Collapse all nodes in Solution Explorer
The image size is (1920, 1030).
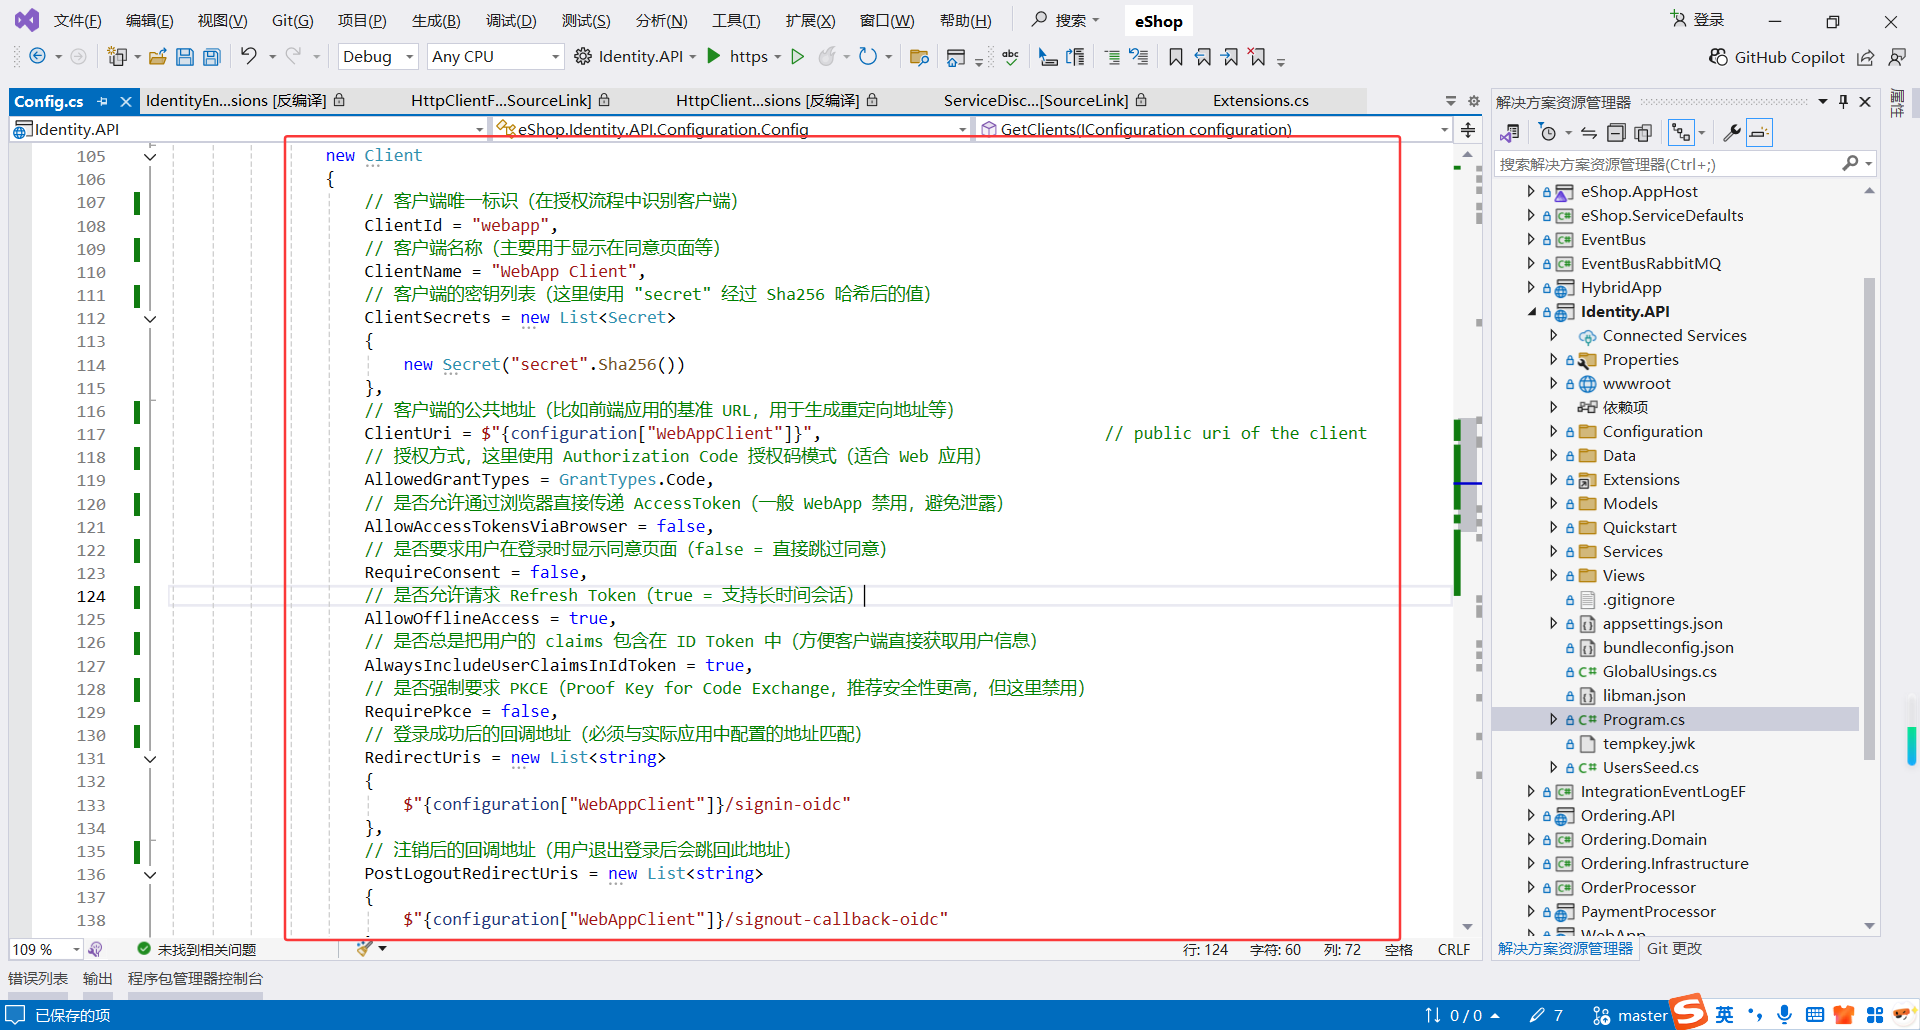pos(1616,132)
